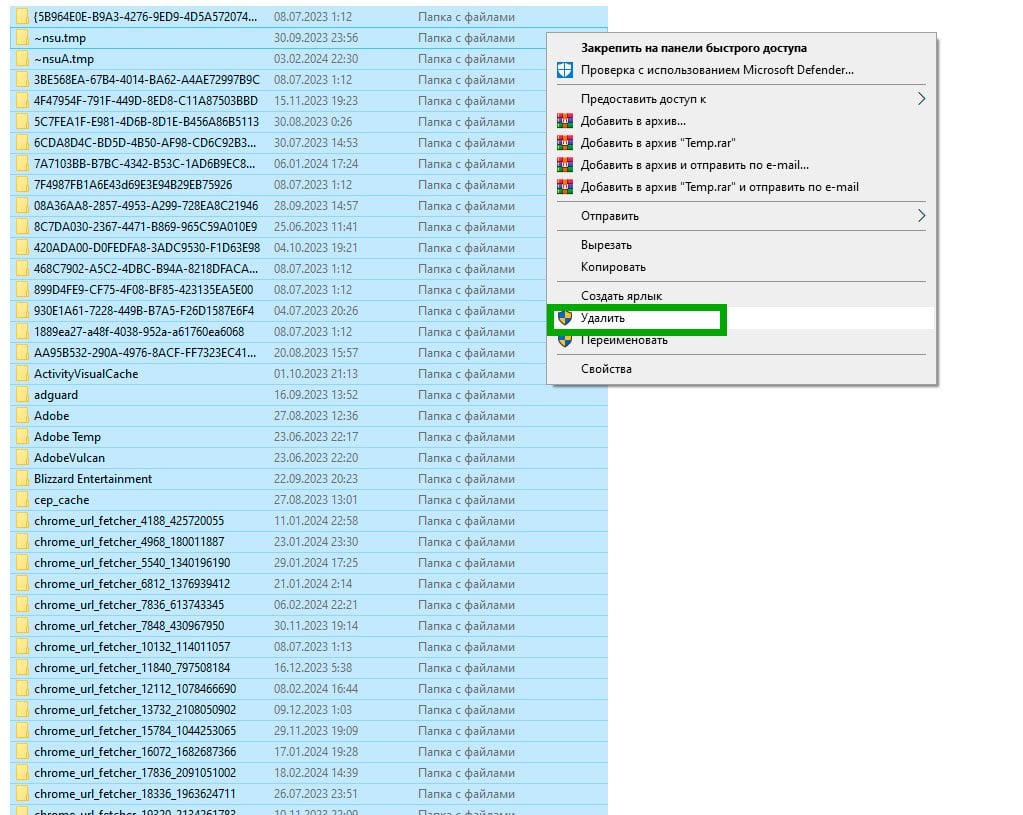The image size is (1023, 815).
Task: Click the date '17.01.2024 19:28' cell
Action: [316, 752]
